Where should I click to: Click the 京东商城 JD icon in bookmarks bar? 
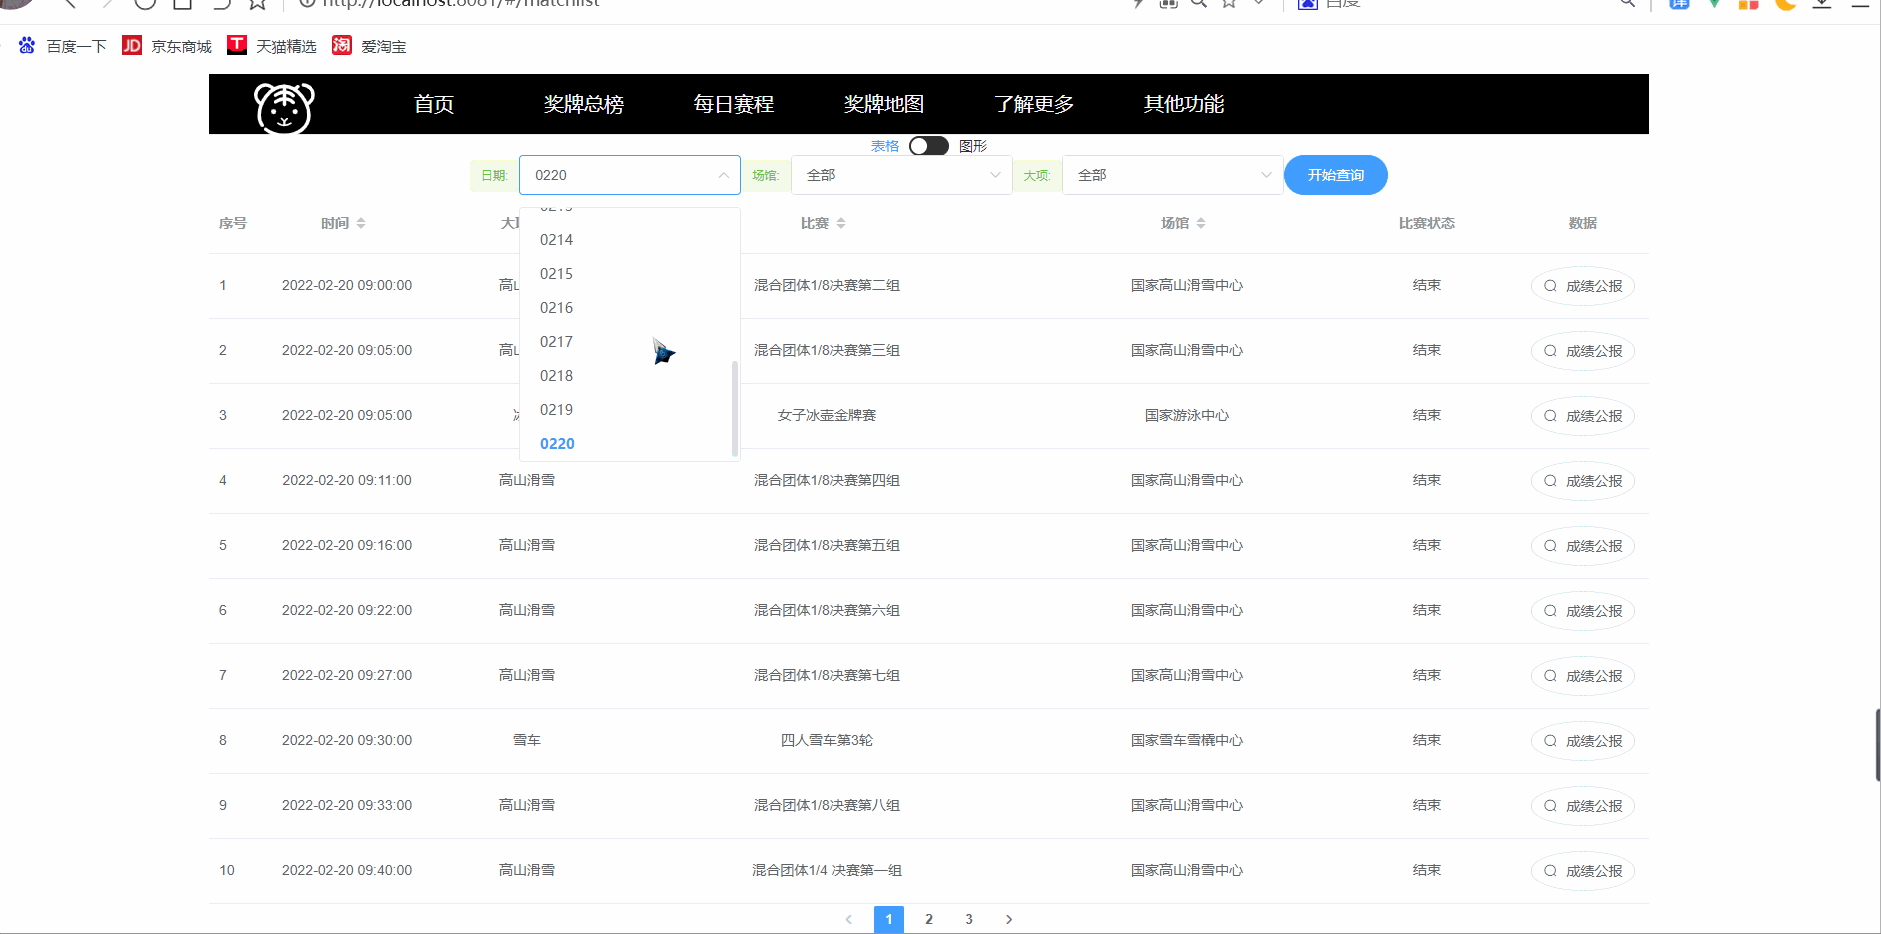(x=131, y=45)
